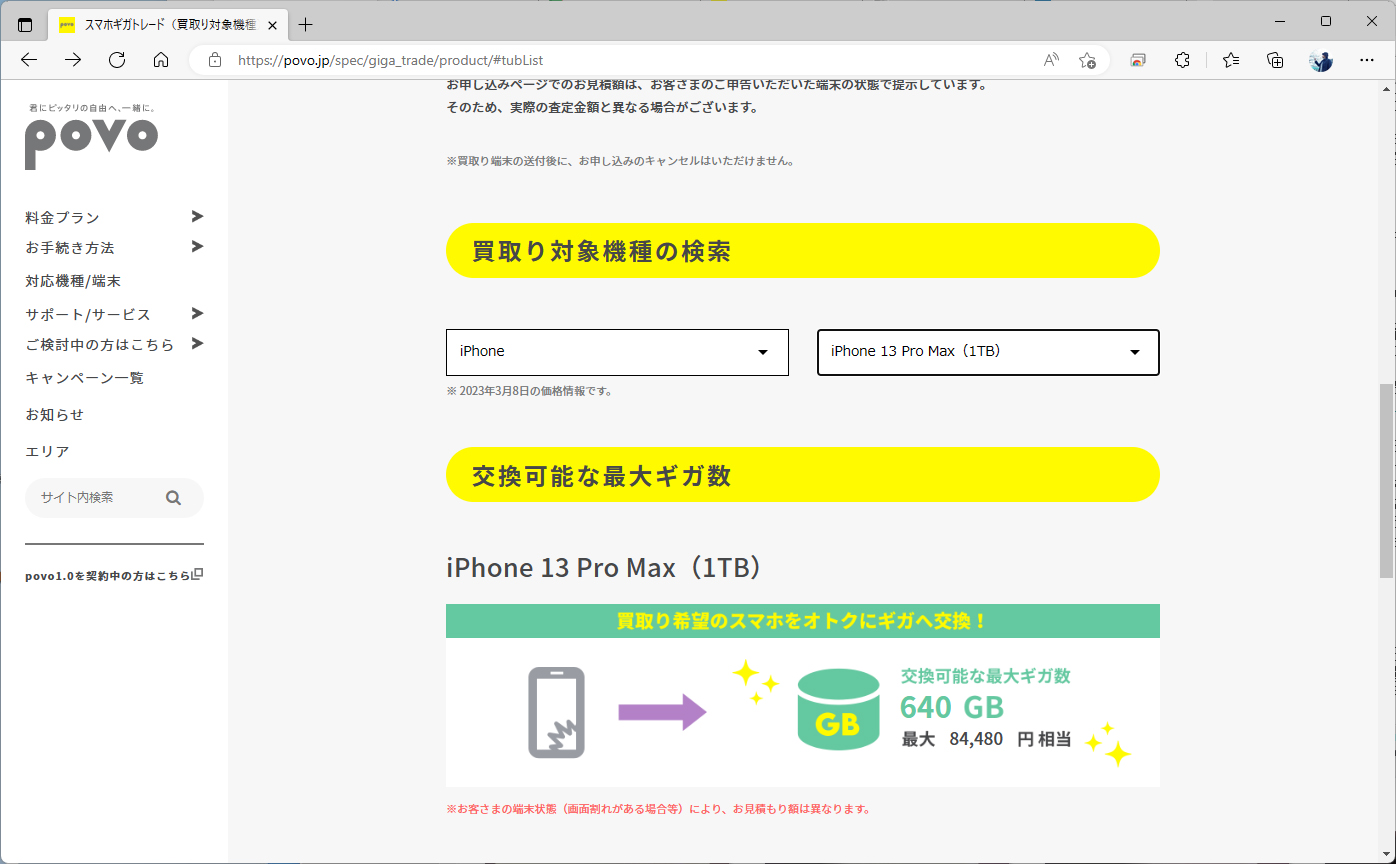This screenshot has width=1396, height=864.
Task: Reload the povo page
Action: (x=117, y=60)
